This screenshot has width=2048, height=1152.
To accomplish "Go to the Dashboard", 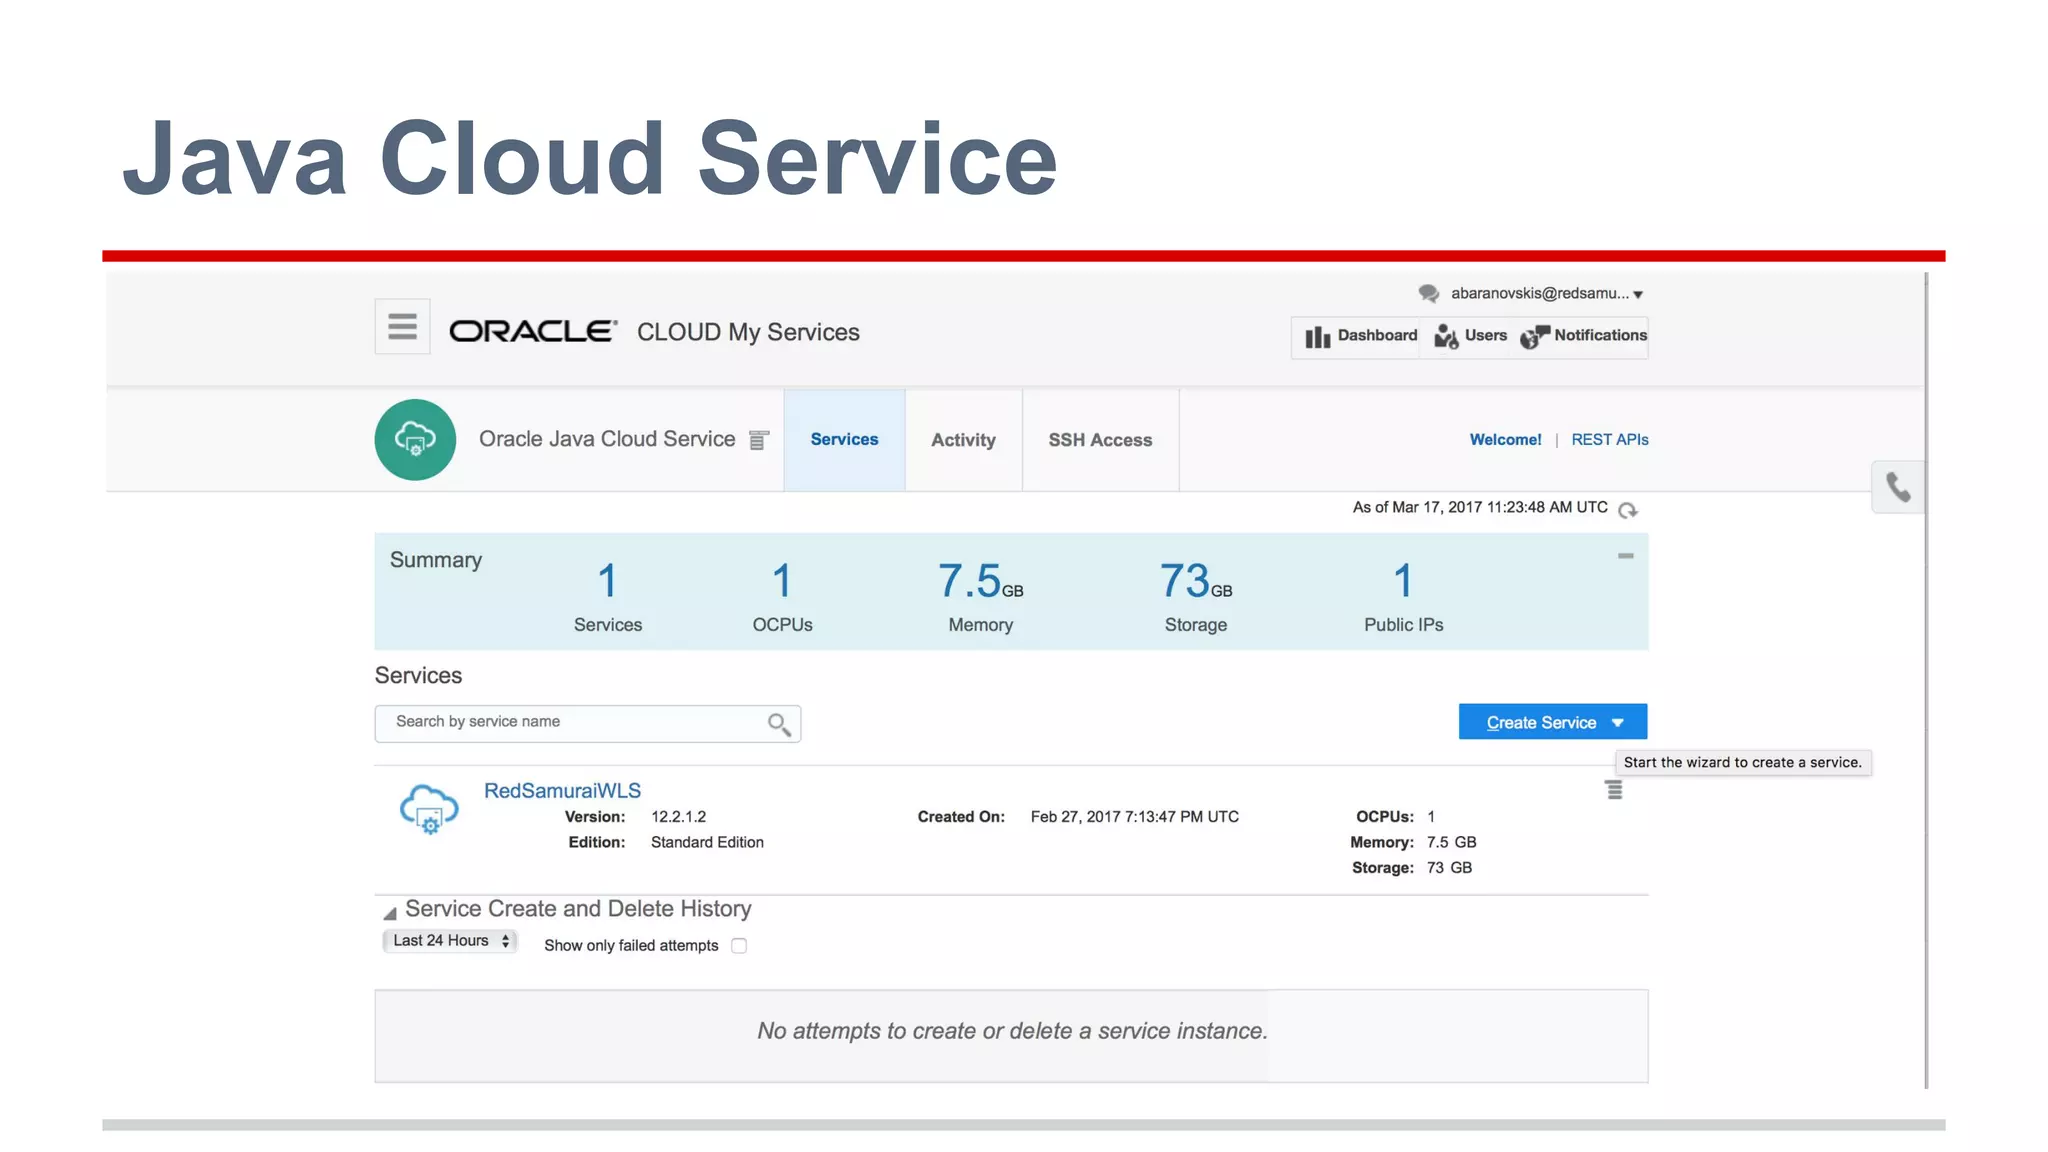I will coord(1361,336).
